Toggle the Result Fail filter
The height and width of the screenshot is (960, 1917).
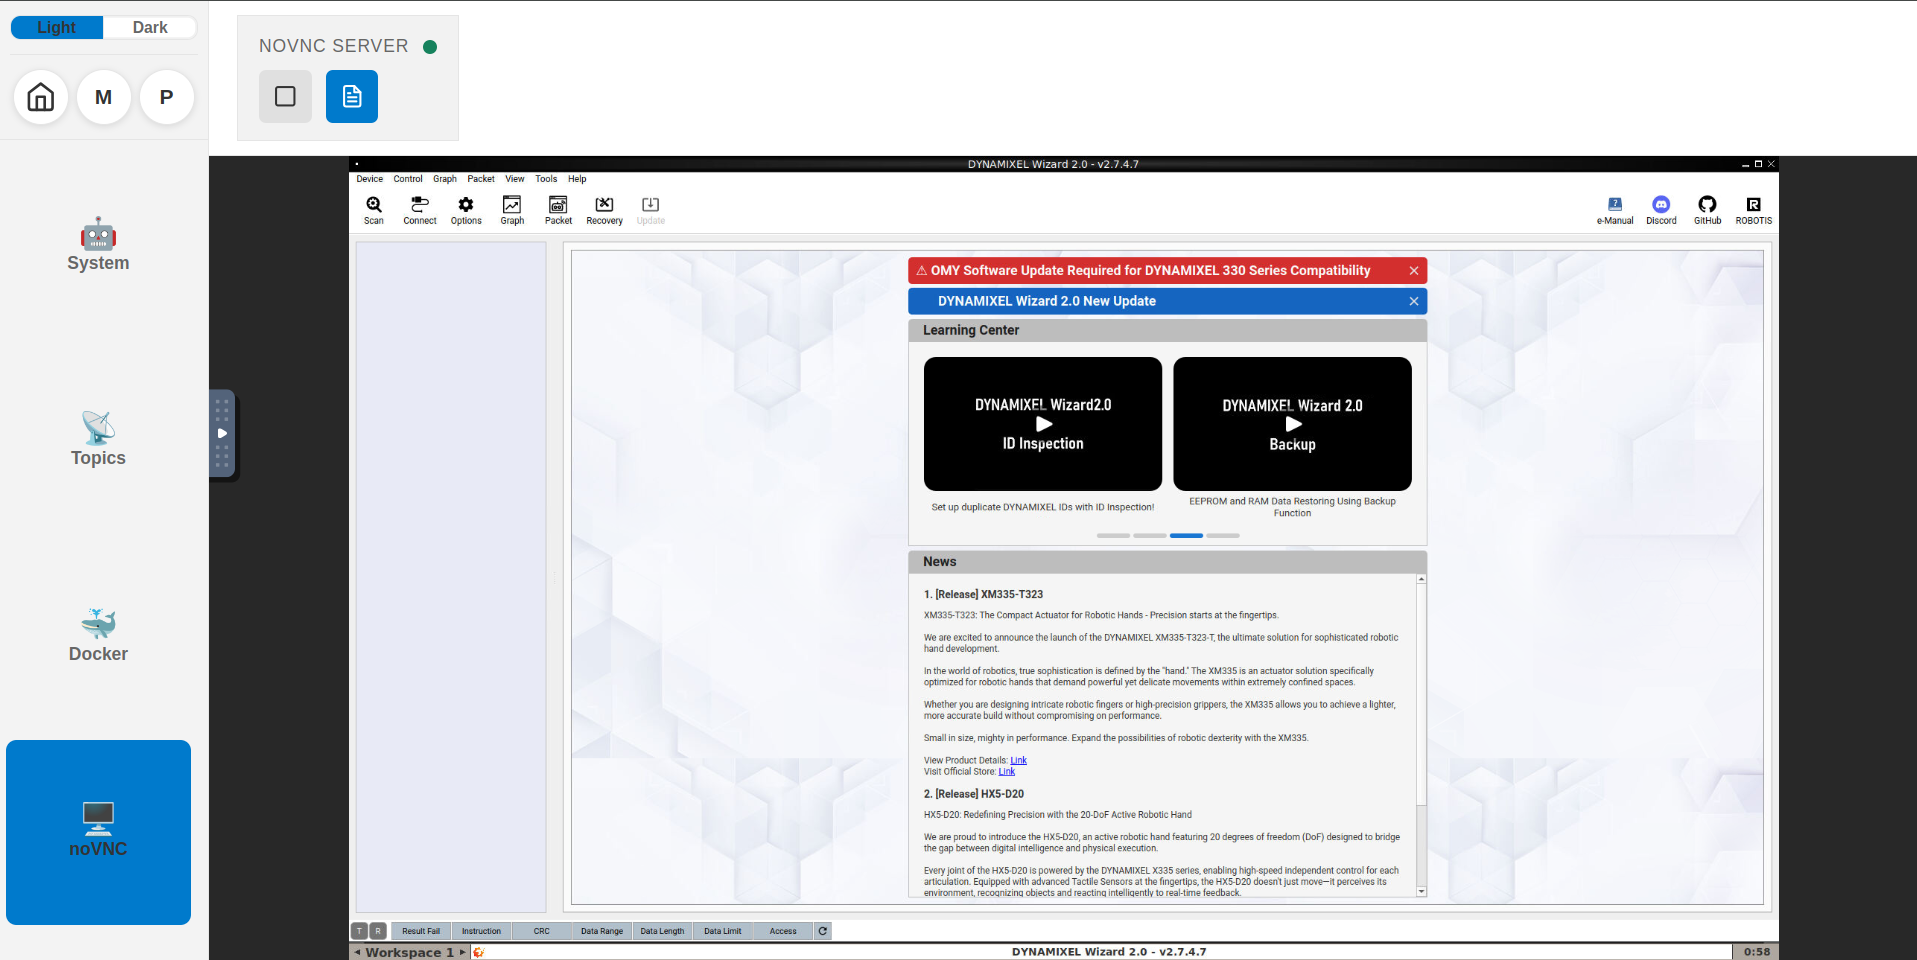point(421,931)
